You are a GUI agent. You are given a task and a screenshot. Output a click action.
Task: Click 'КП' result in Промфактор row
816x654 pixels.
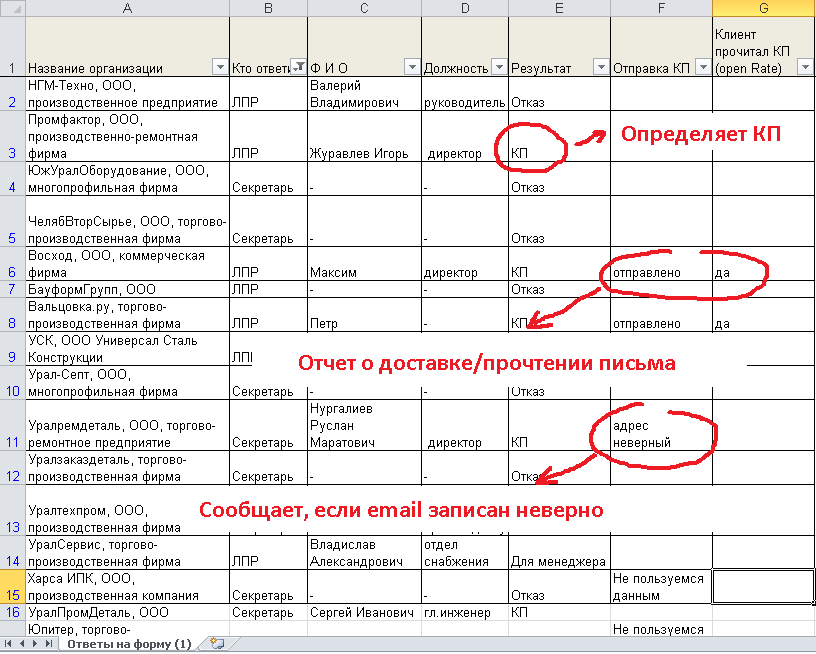[x=559, y=136]
